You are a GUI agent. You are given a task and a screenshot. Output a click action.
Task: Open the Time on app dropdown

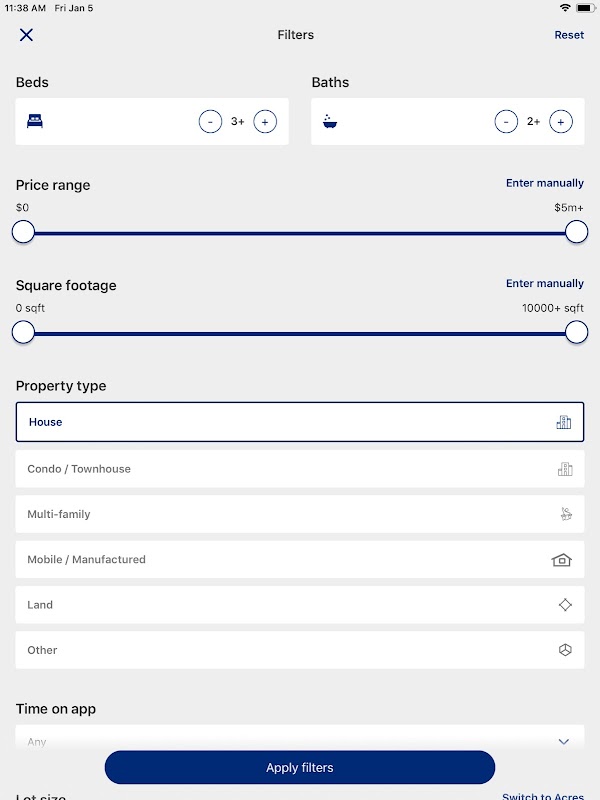click(x=300, y=742)
